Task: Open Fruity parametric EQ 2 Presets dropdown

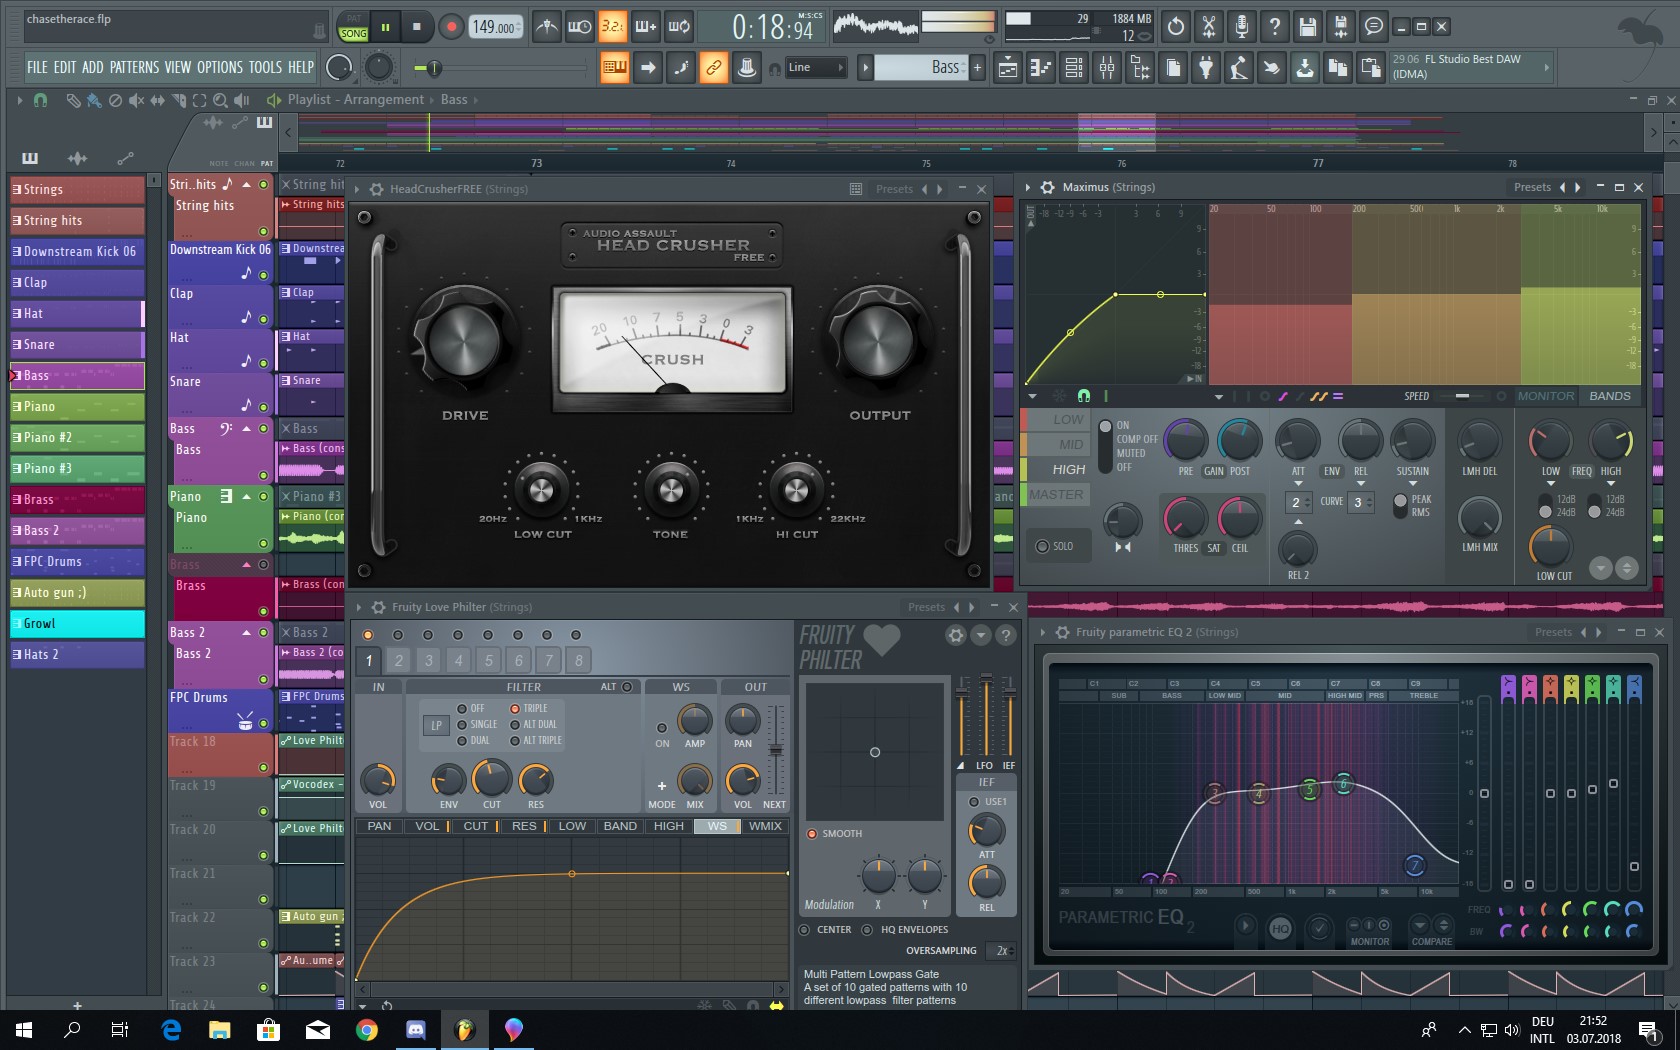Action: tap(1553, 632)
